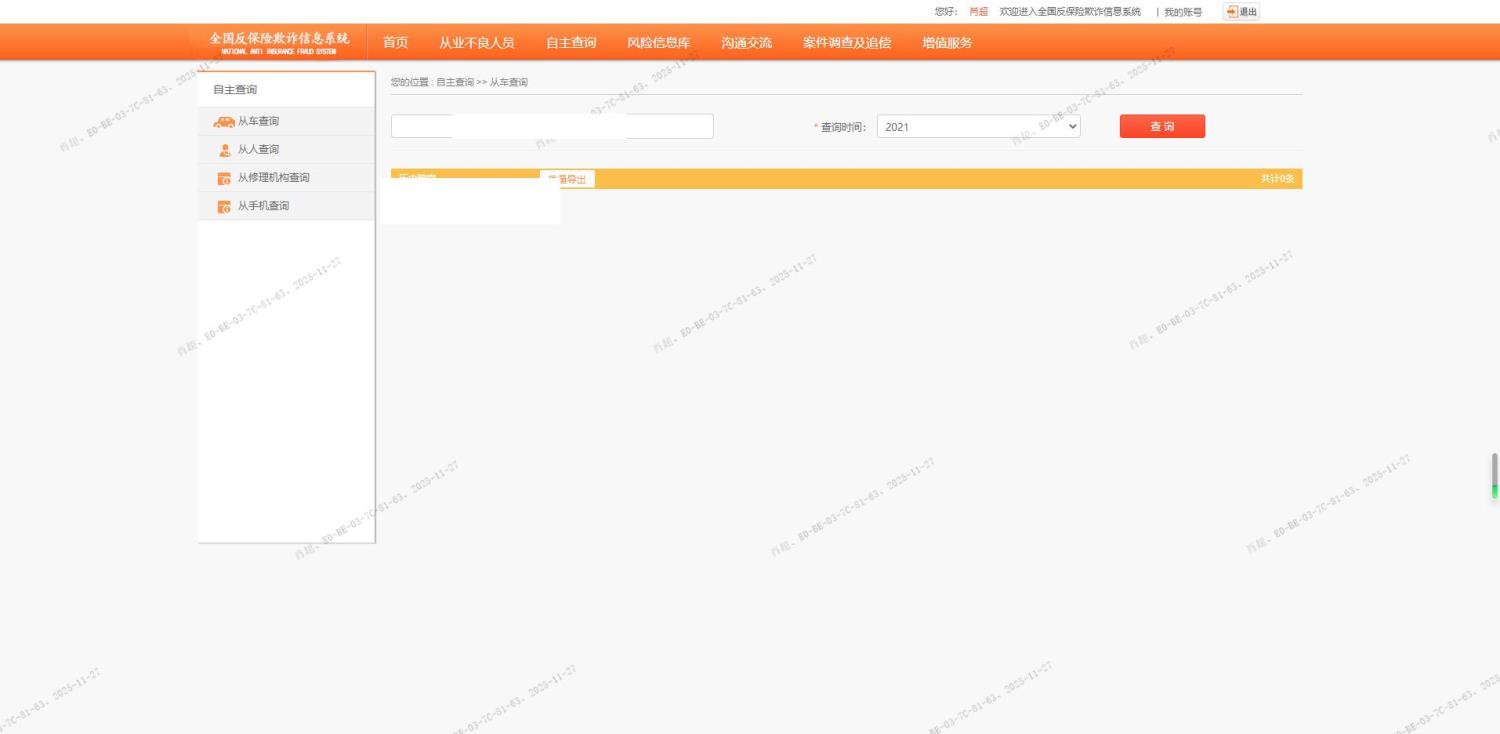Click the user name after 您好

[x=978, y=12]
